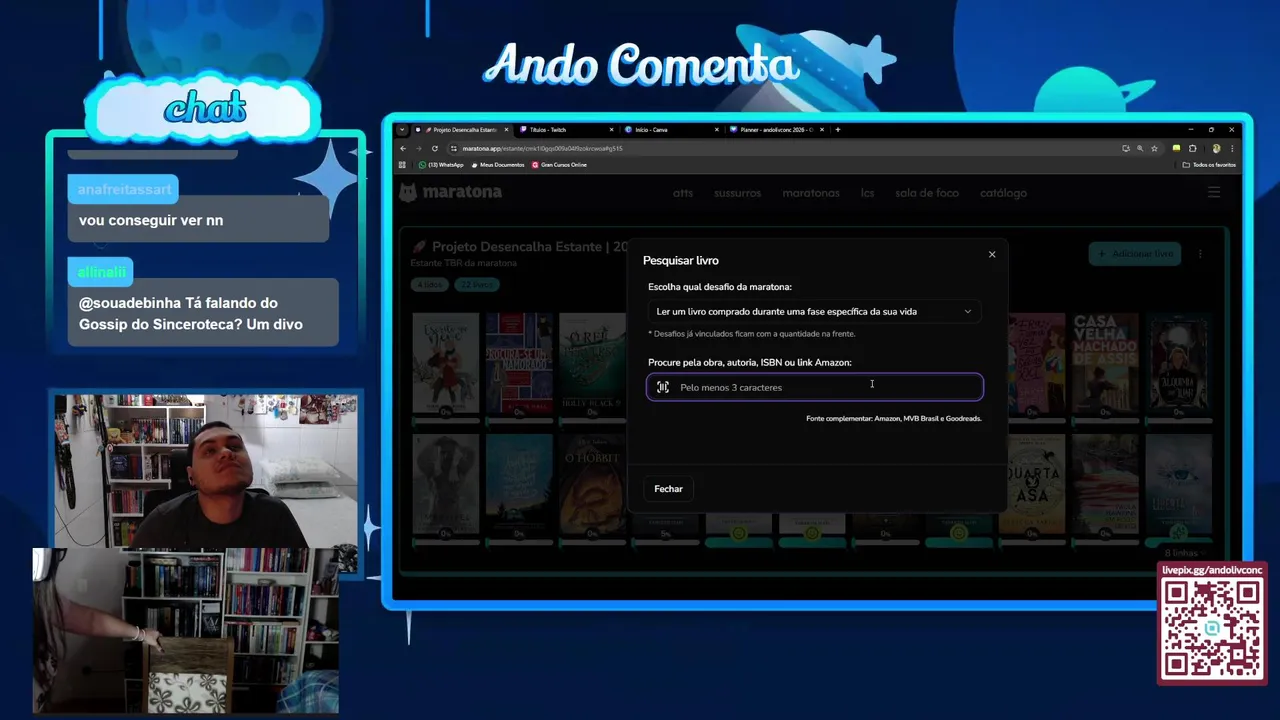The height and width of the screenshot is (720, 1280).
Task: Click the Adicionar livro button
Action: [1135, 254]
